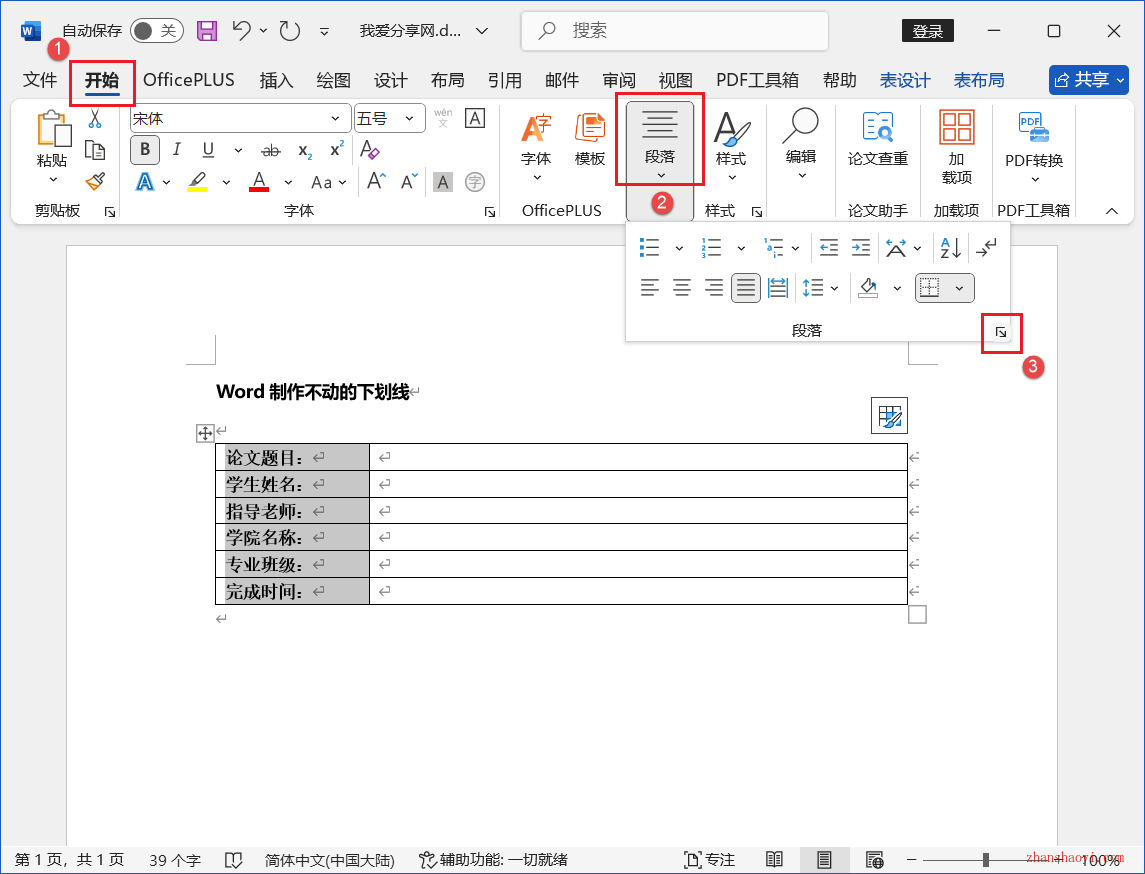
Task: Toggle Justify alignment button
Action: (x=746, y=288)
